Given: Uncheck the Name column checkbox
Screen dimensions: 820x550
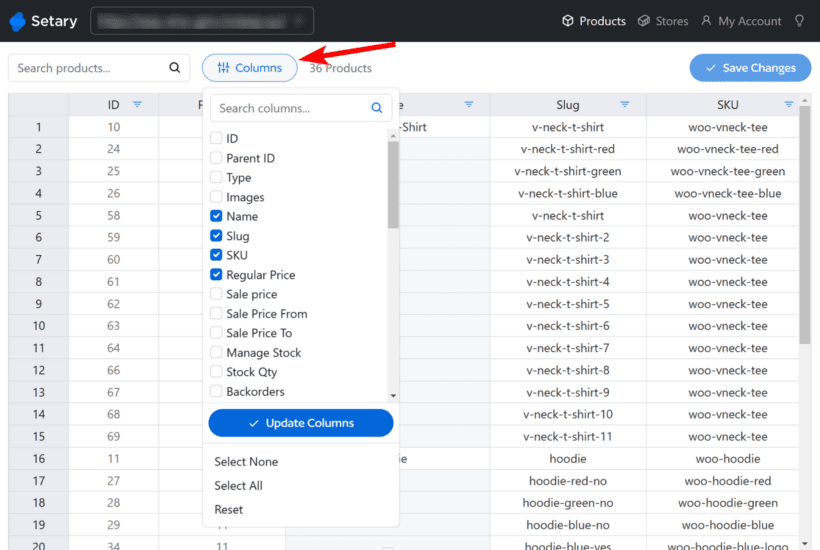Looking at the screenshot, I should (x=216, y=216).
